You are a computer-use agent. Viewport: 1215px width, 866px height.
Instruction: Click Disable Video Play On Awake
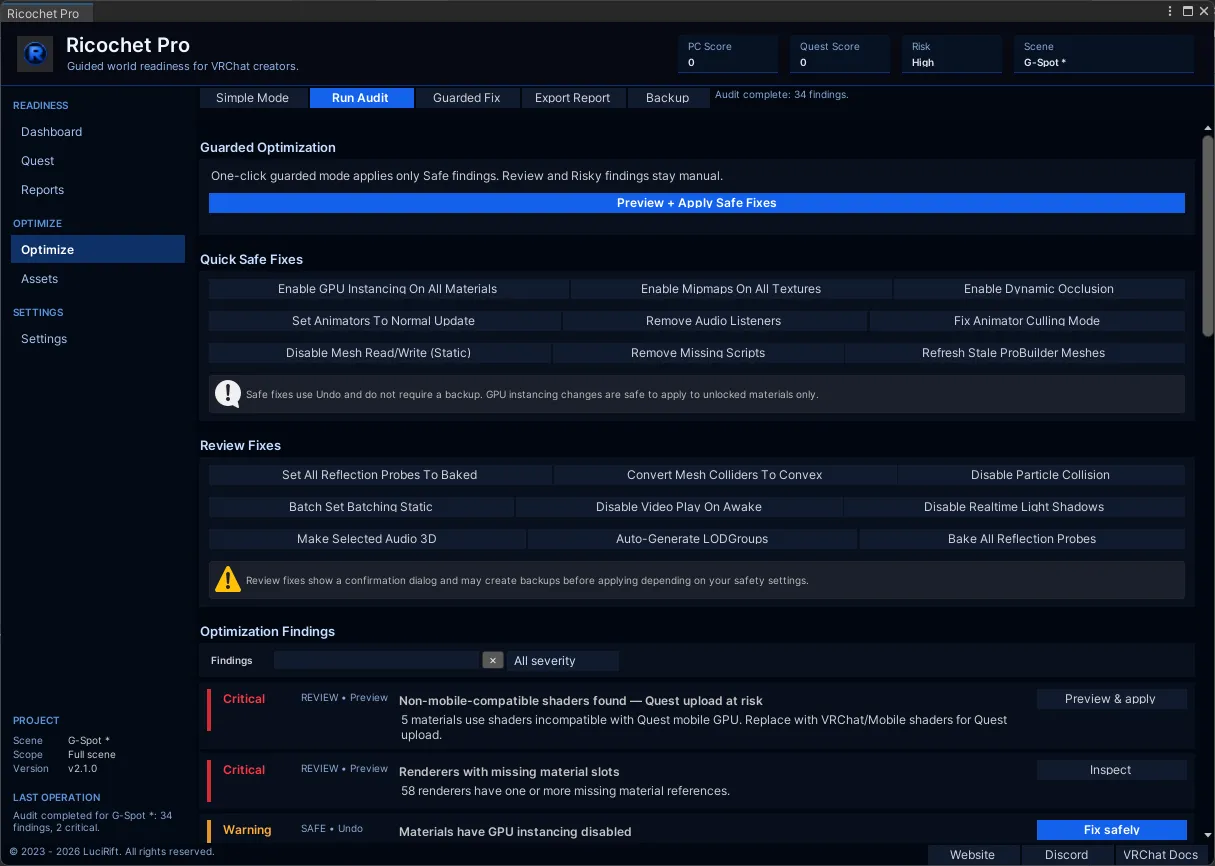click(x=679, y=507)
